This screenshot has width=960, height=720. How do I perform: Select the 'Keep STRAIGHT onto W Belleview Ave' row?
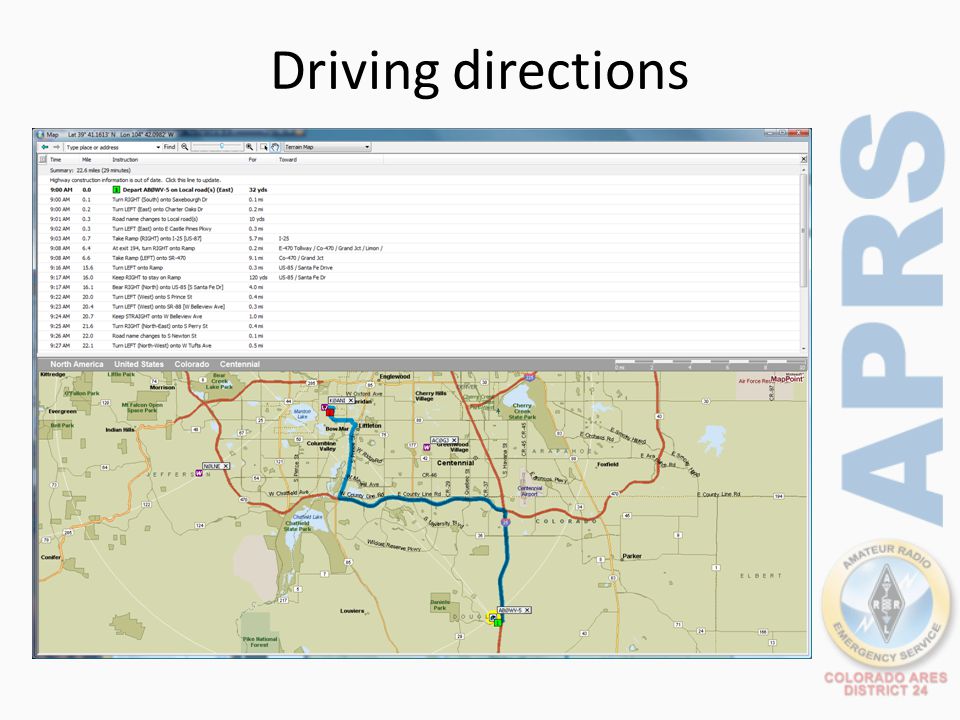point(419,317)
